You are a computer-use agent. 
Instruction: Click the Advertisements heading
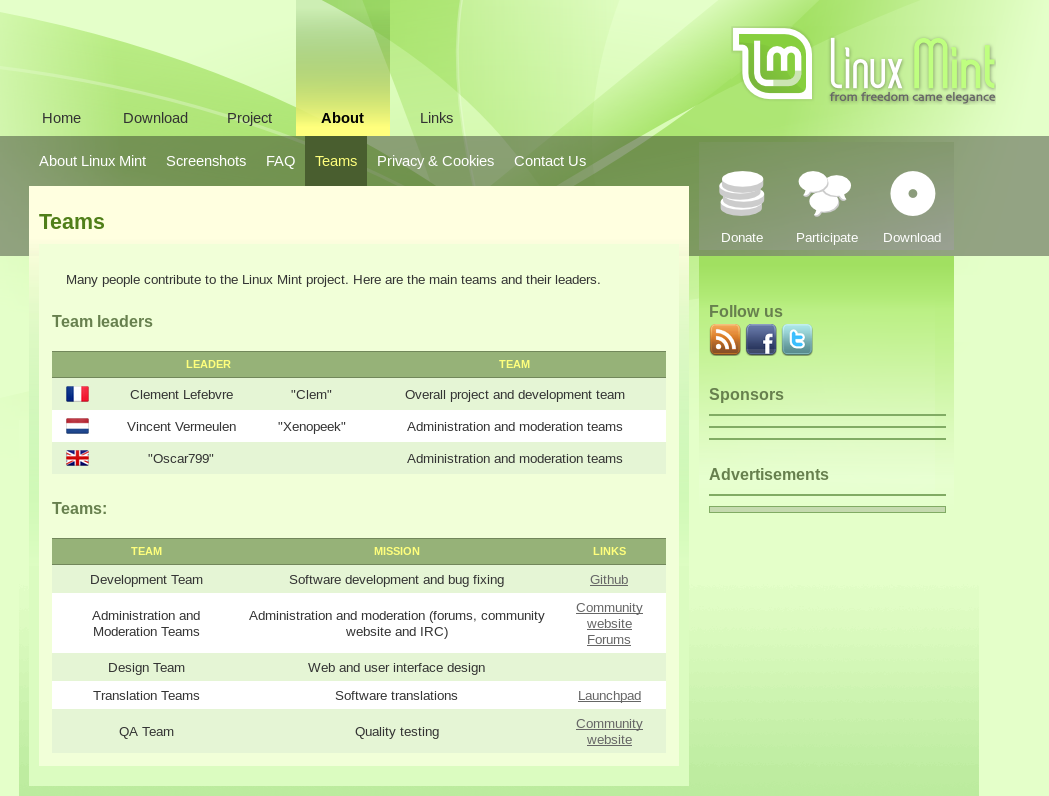(x=769, y=475)
